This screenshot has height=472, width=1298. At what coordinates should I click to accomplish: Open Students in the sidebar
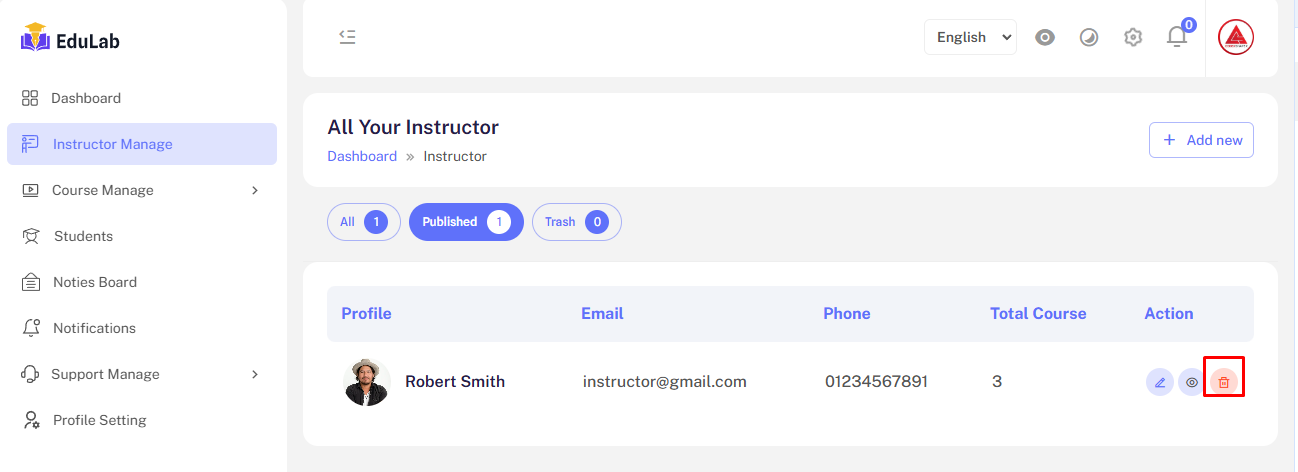pos(83,236)
